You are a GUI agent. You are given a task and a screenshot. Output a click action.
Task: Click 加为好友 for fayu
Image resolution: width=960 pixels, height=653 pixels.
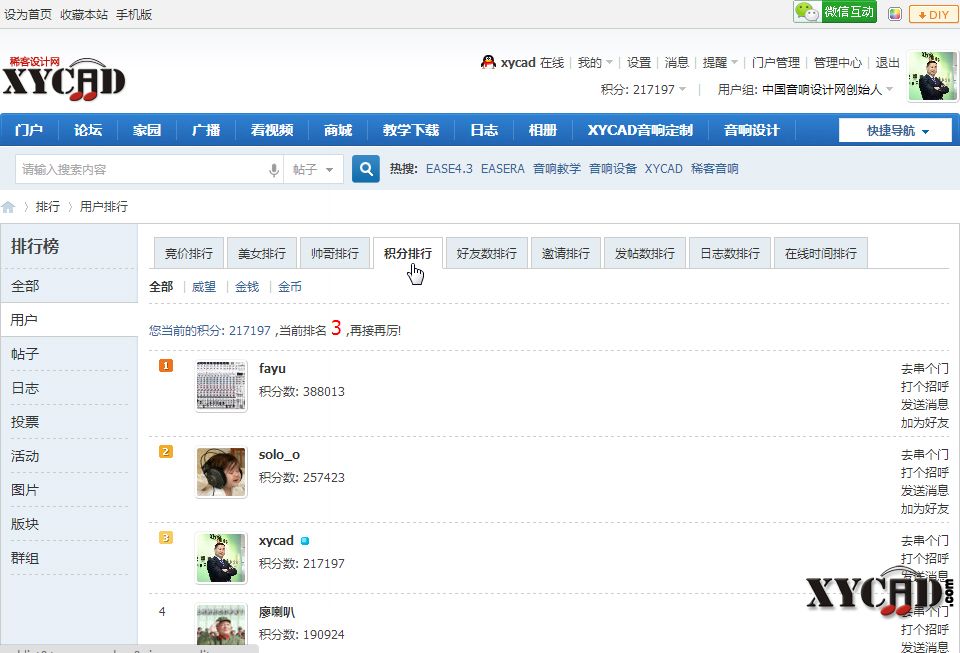click(x=924, y=423)
